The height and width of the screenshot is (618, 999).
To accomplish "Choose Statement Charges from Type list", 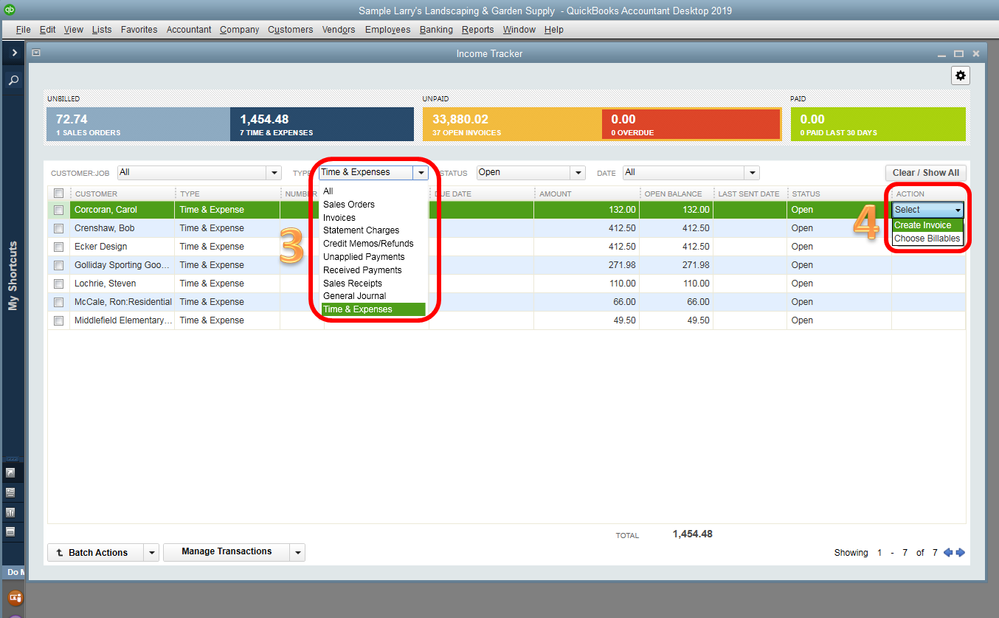I will 361,231.
